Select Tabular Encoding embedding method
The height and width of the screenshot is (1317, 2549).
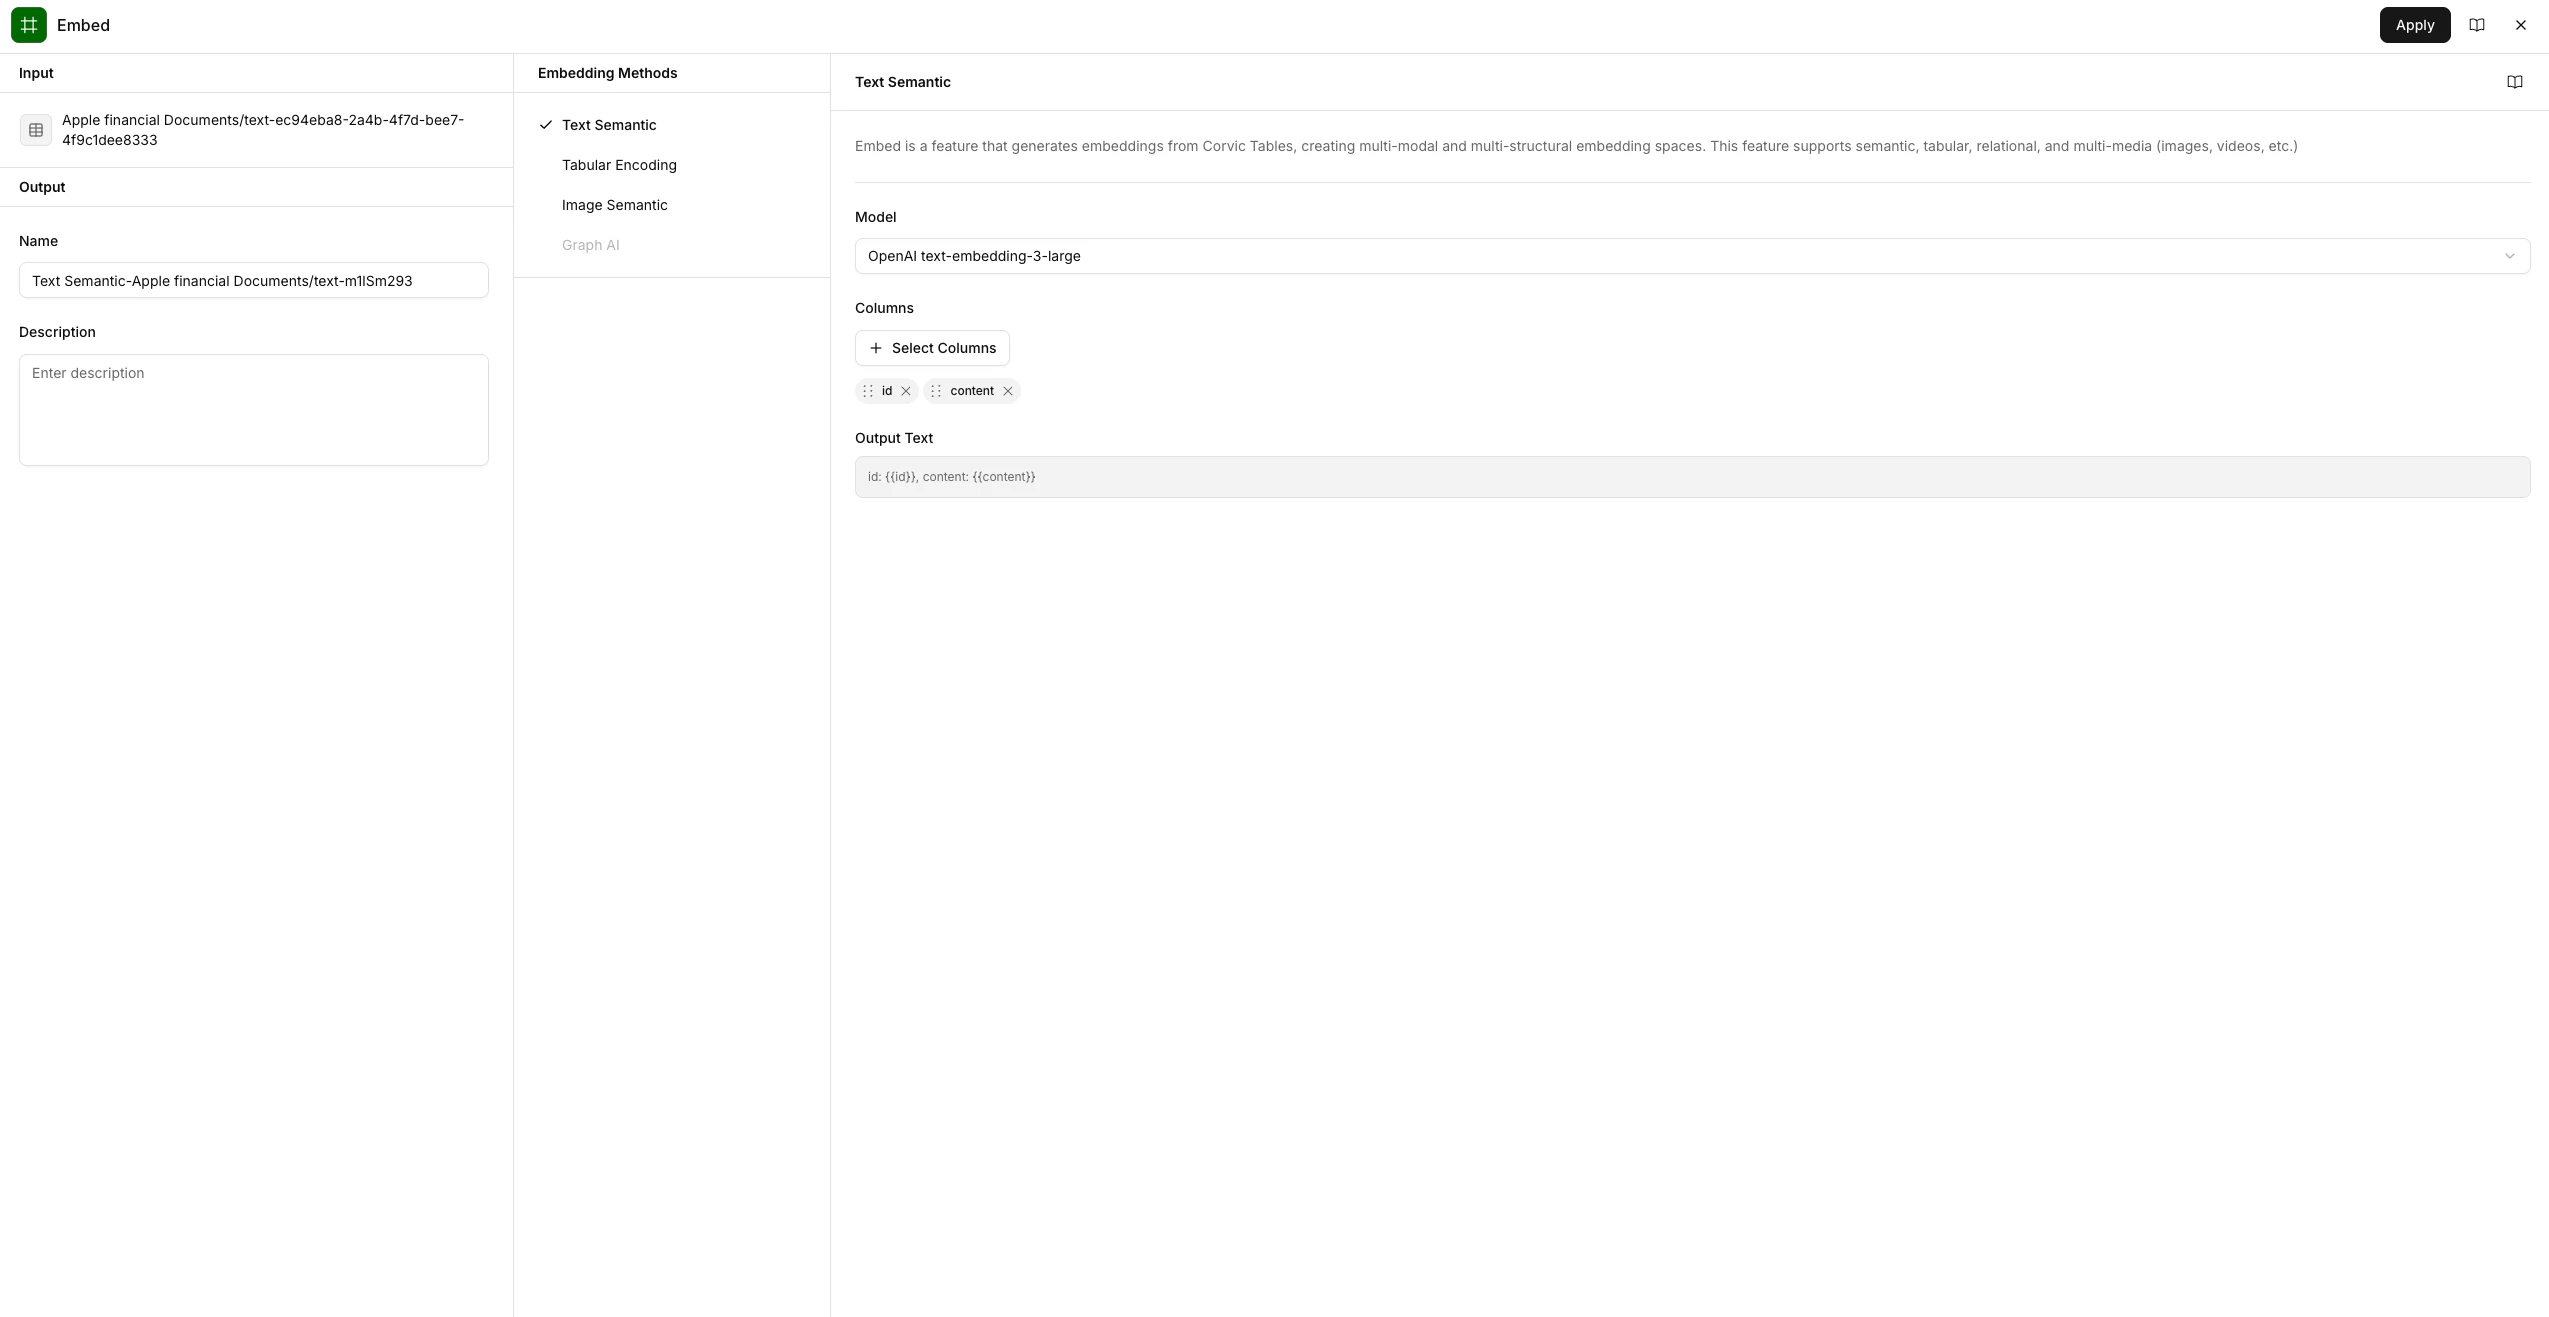coord(618,165)
